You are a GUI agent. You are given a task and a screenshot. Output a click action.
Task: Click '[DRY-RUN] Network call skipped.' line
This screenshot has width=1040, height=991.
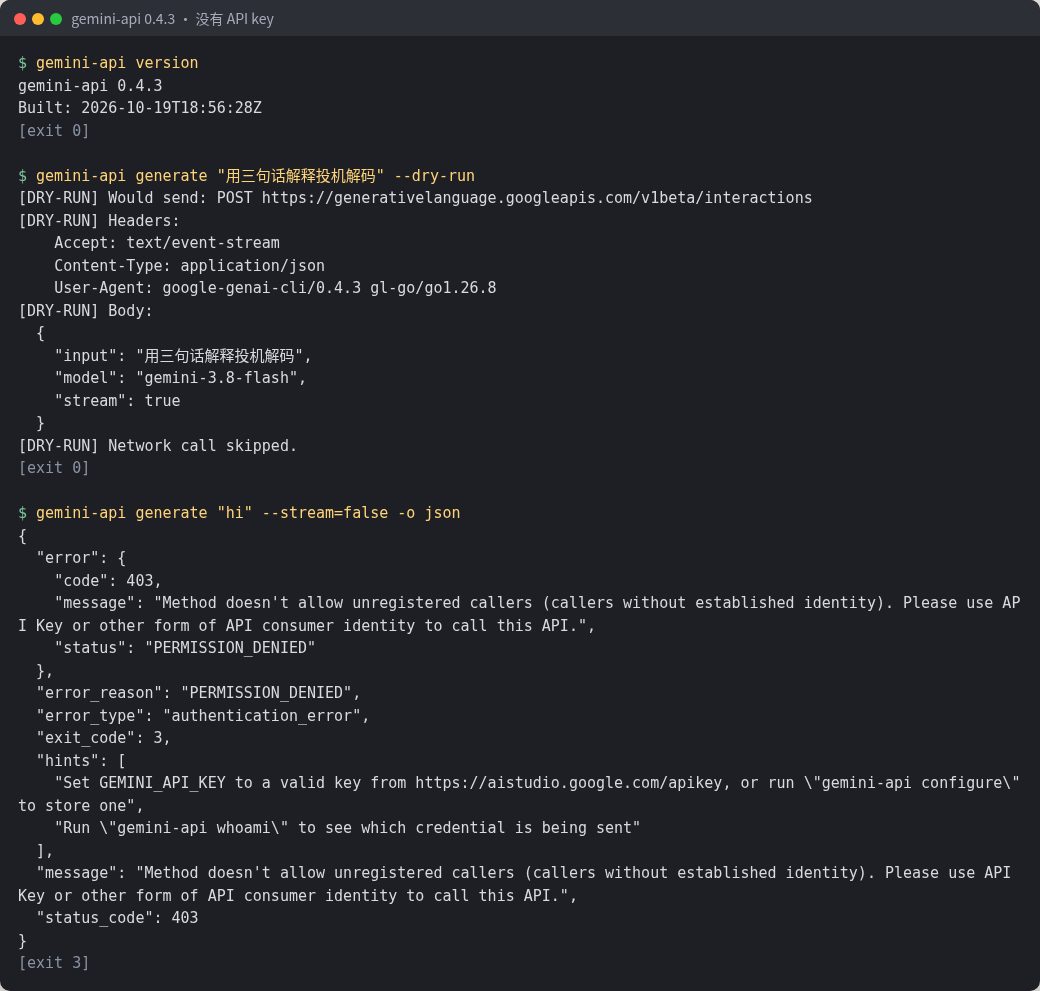click(158, 446)
